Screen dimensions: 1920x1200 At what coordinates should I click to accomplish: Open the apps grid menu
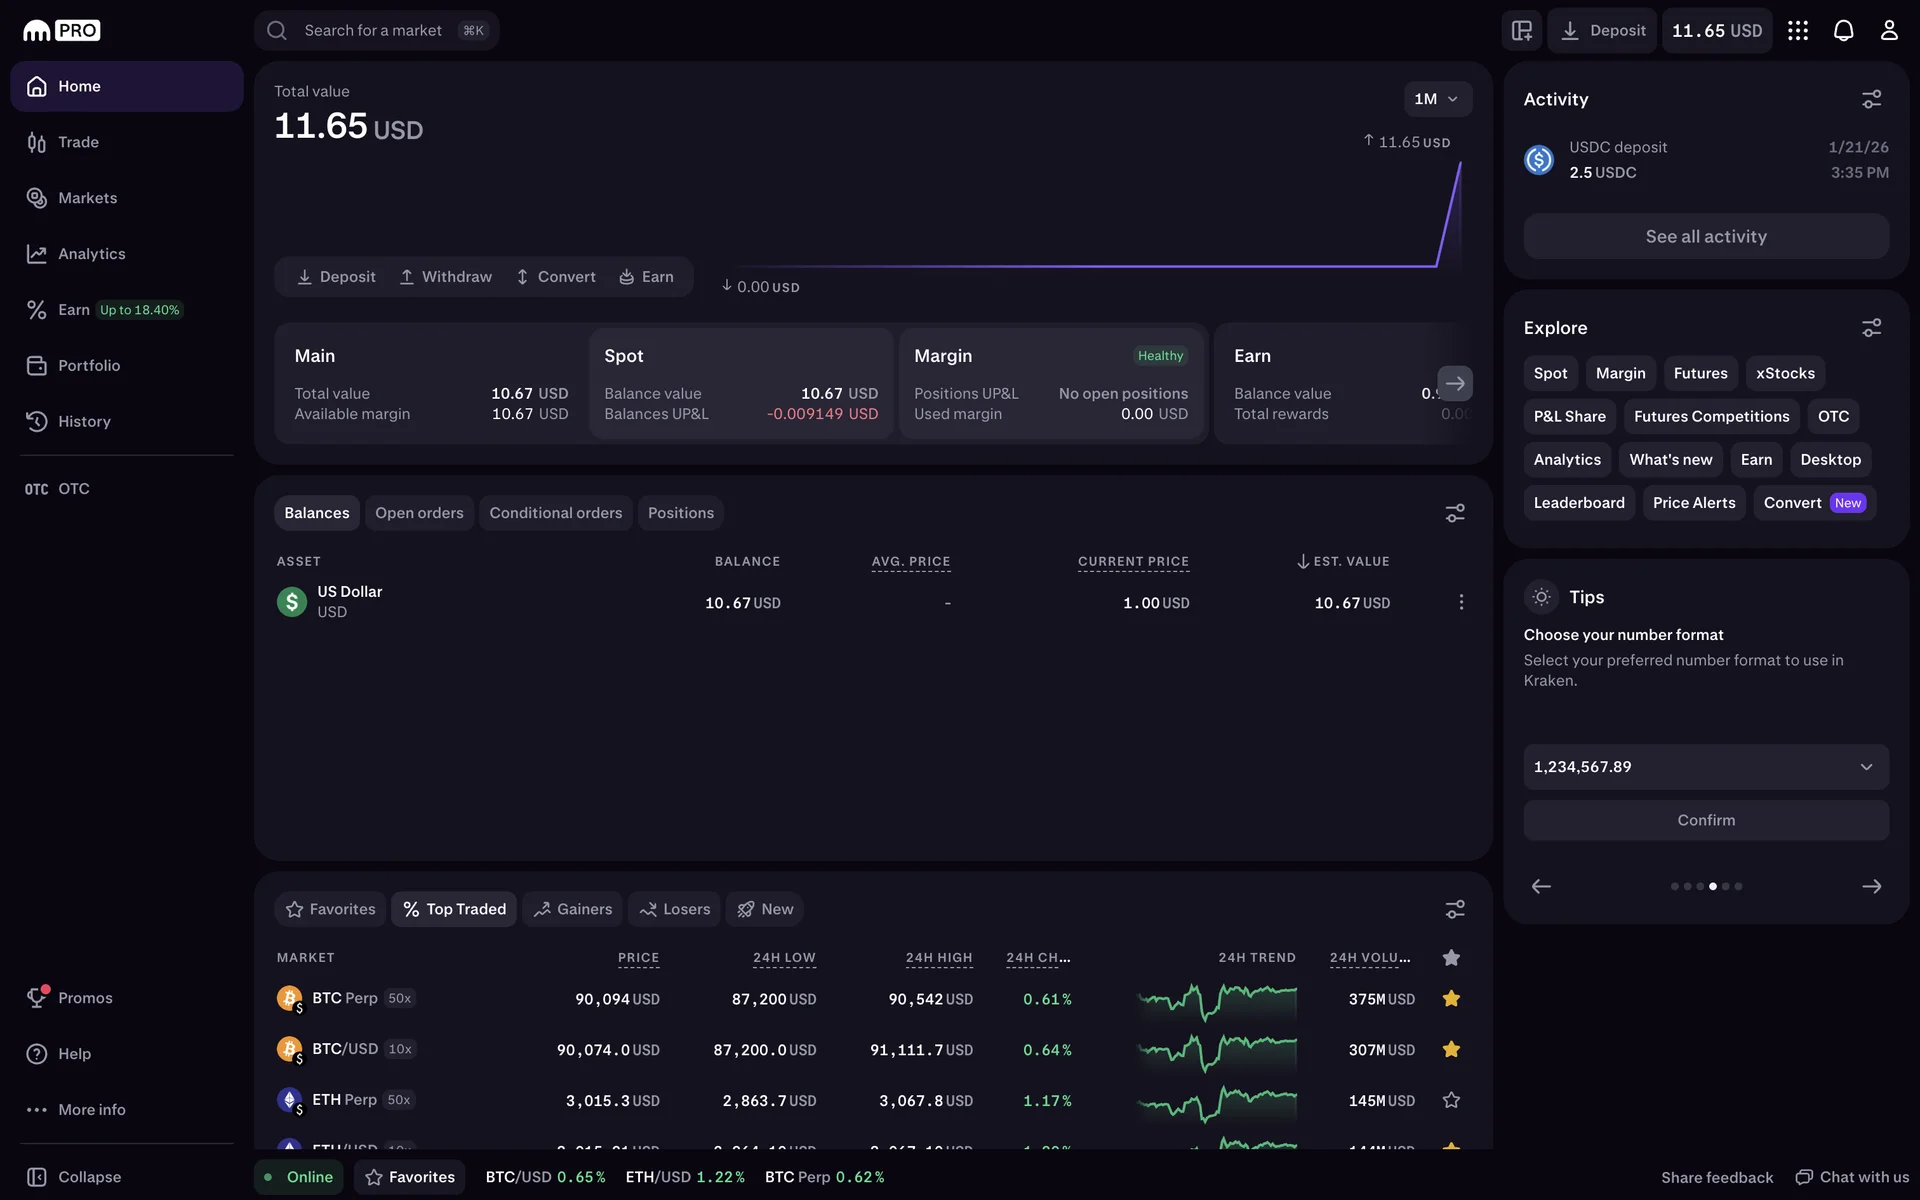1797,30
